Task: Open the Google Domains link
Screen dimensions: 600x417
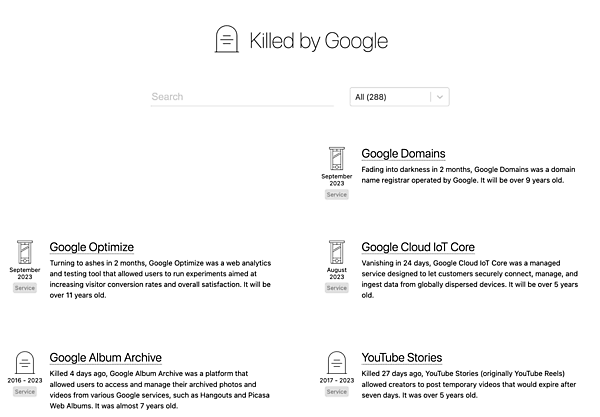Action: [x=403, y=154]
